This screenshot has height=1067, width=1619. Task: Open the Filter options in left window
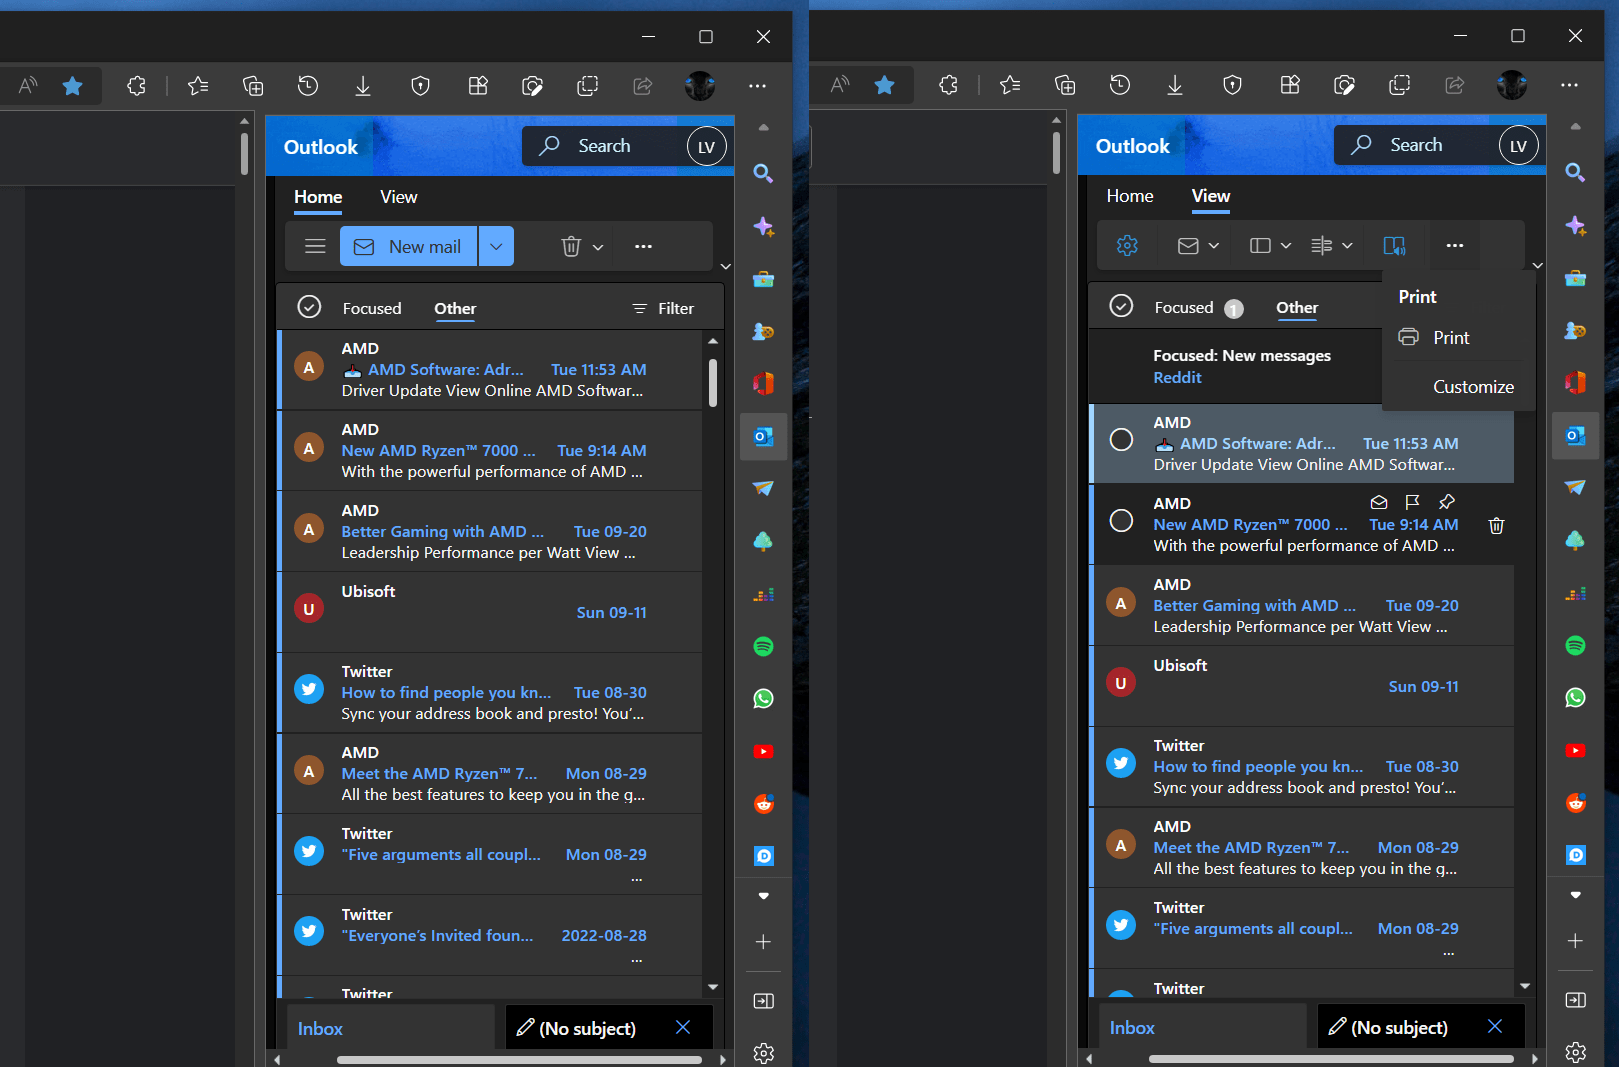pyautogui.click(x=663, y=309)
